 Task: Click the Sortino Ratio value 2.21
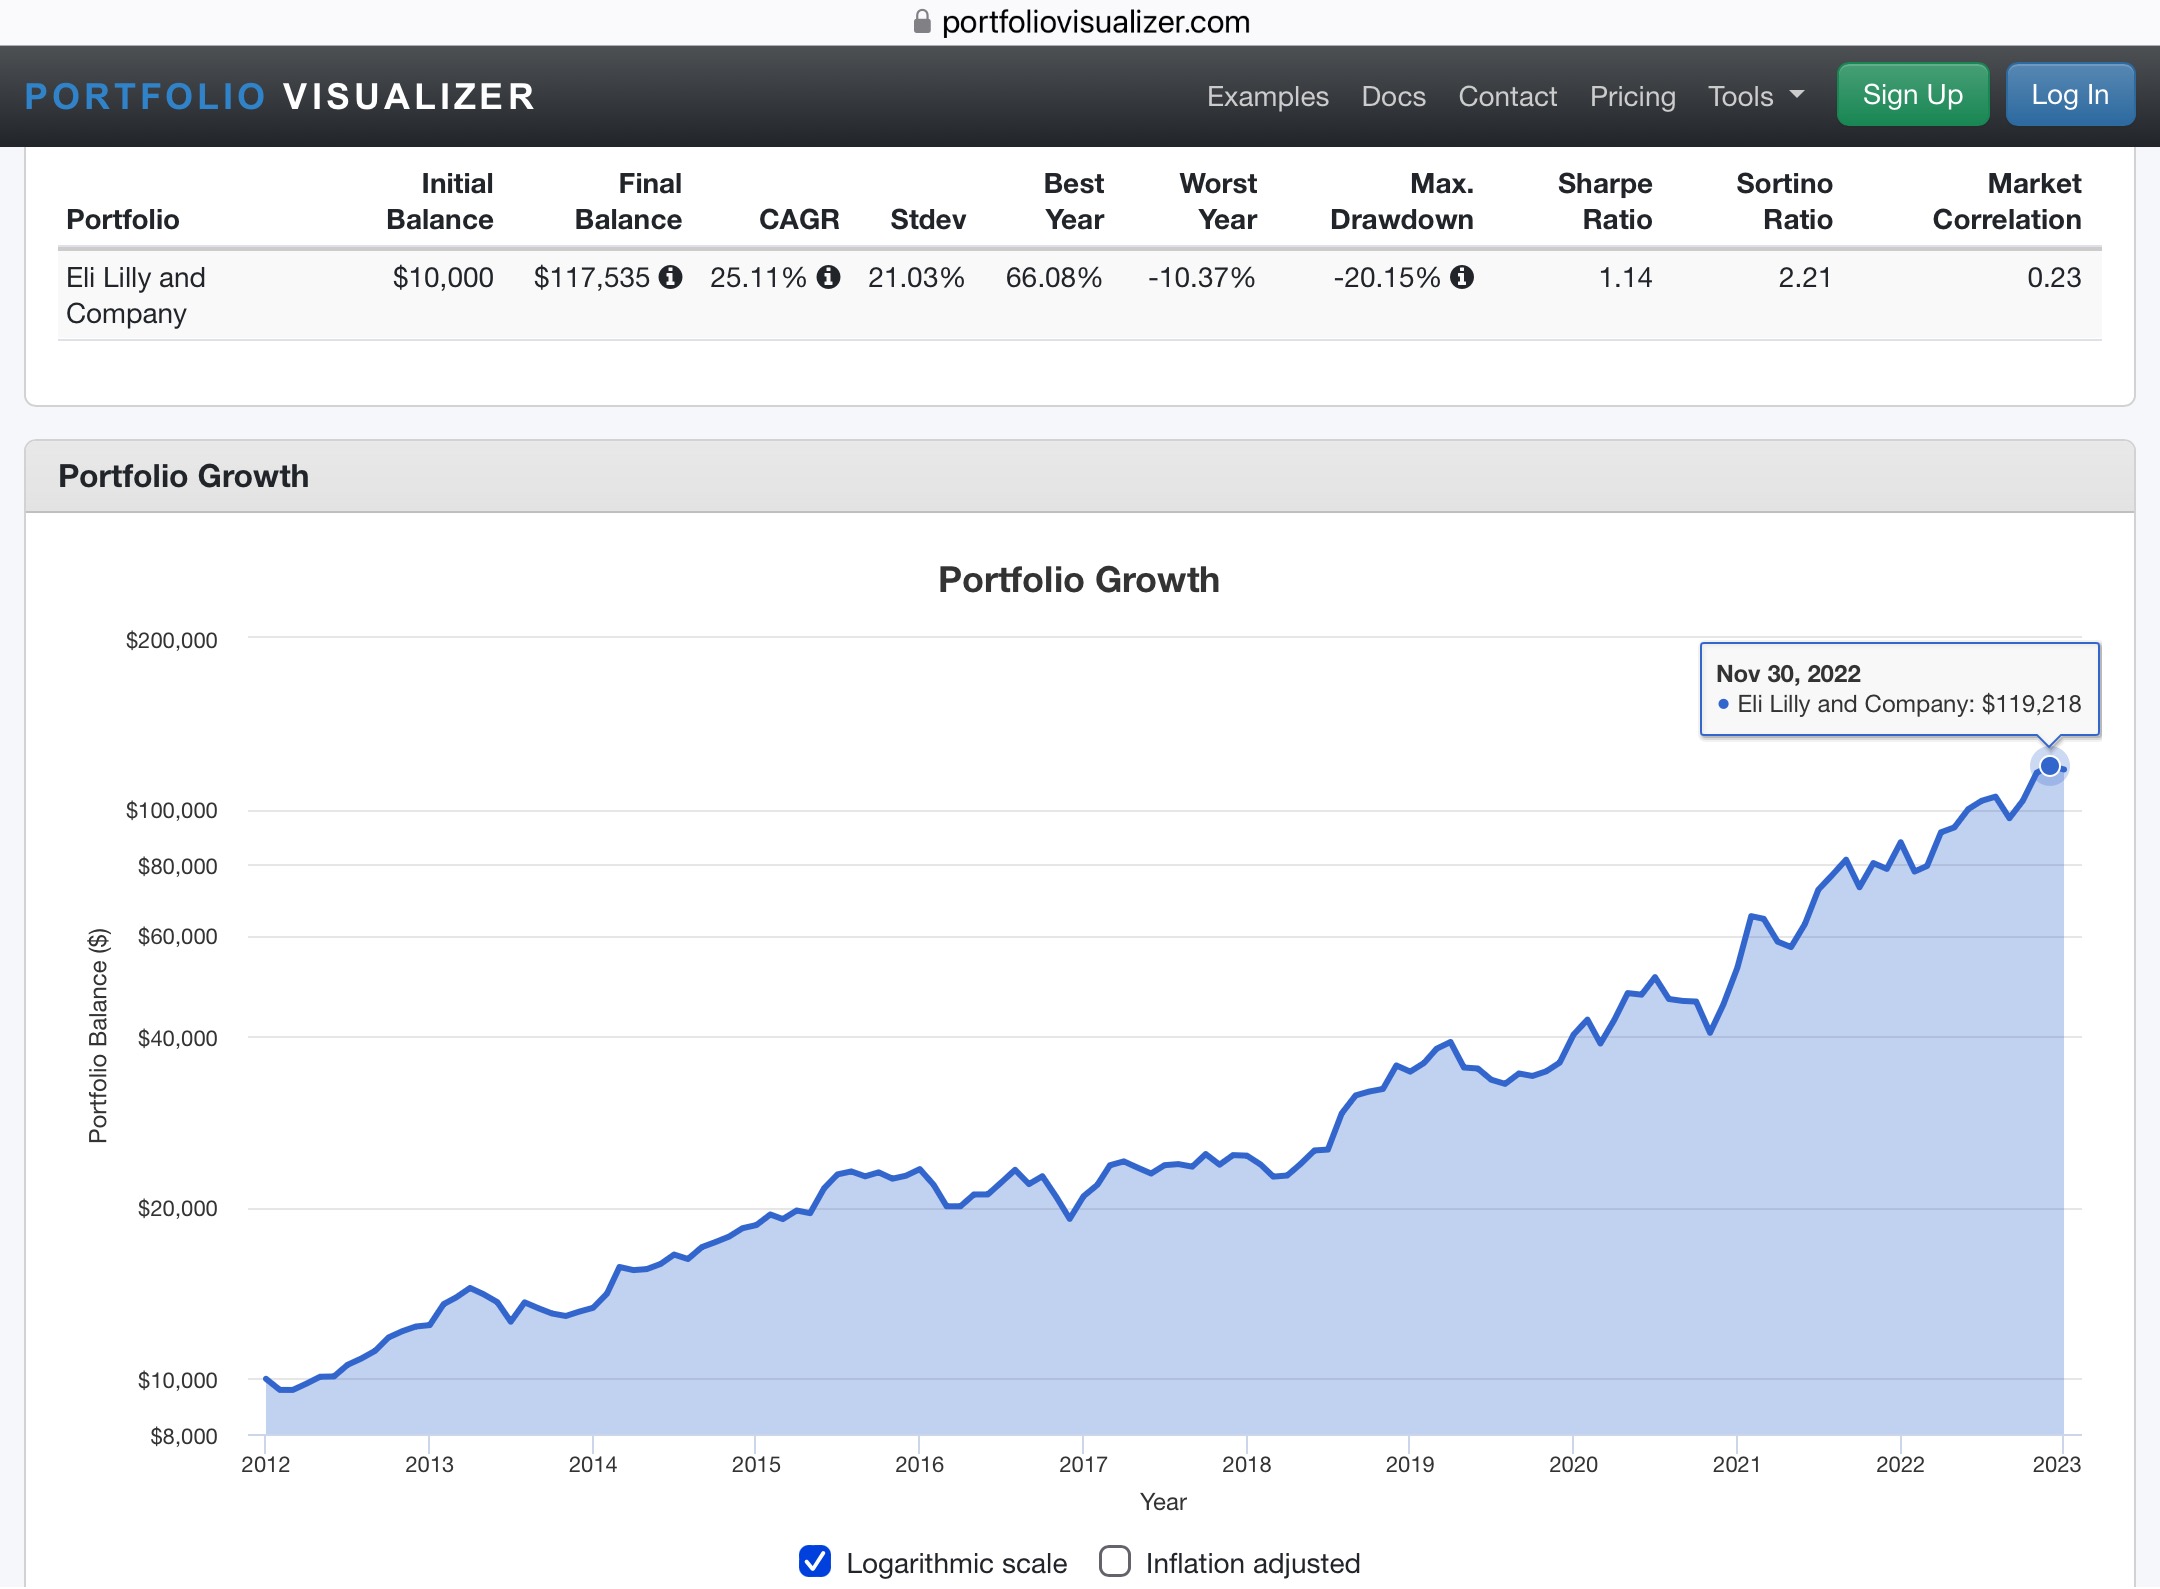(x=1805, y=277)
